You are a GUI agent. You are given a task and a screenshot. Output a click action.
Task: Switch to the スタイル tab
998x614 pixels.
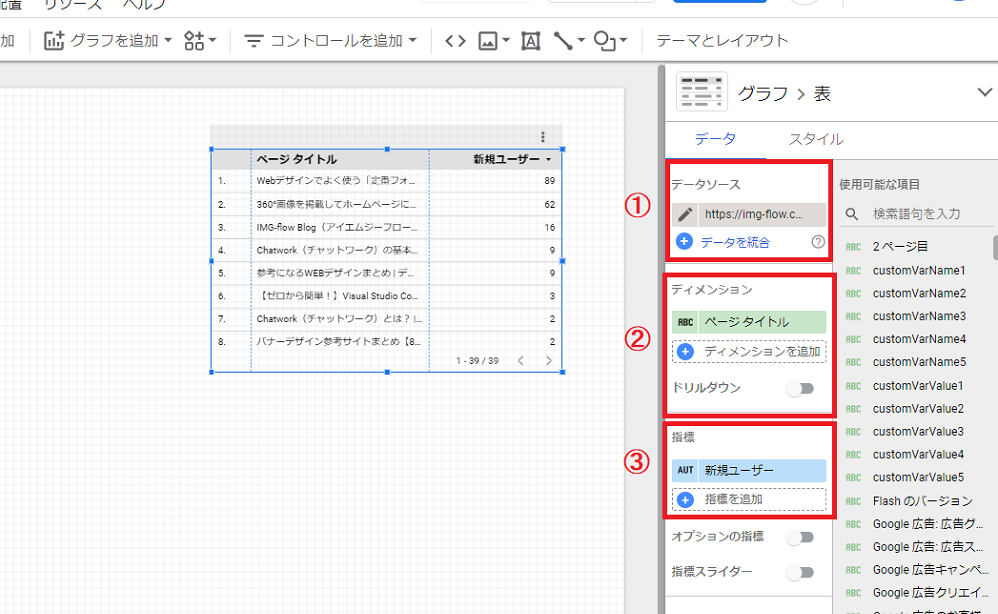coord(816,139)
